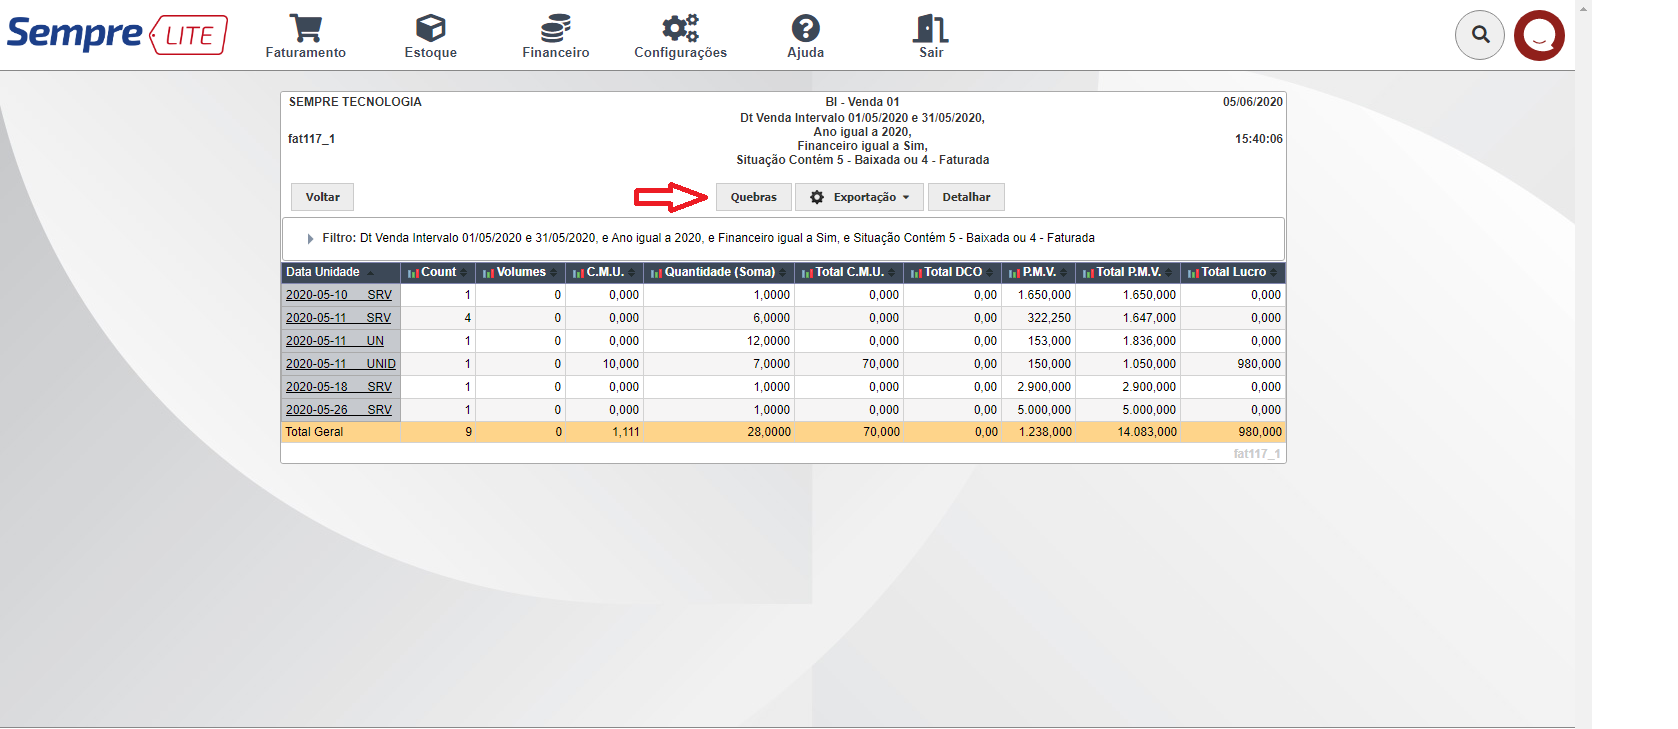Click the Voltar button
Viewport: 1678px width, 729px height.
tap(322, 197)
